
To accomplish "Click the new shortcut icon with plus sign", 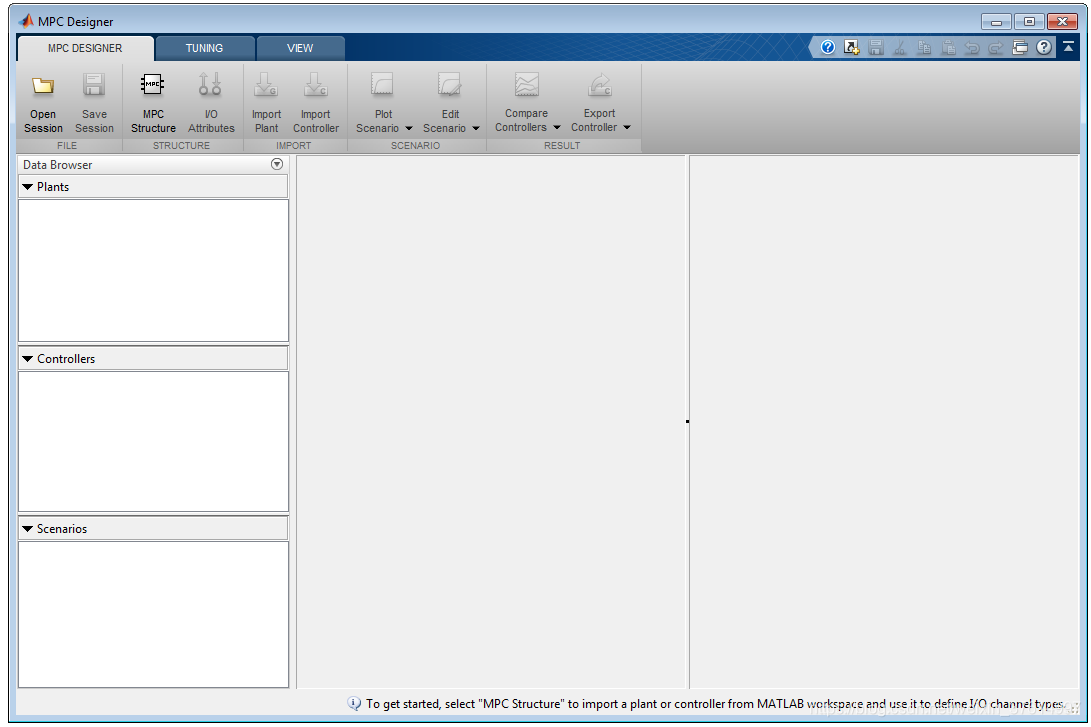I will pos(852,47).
